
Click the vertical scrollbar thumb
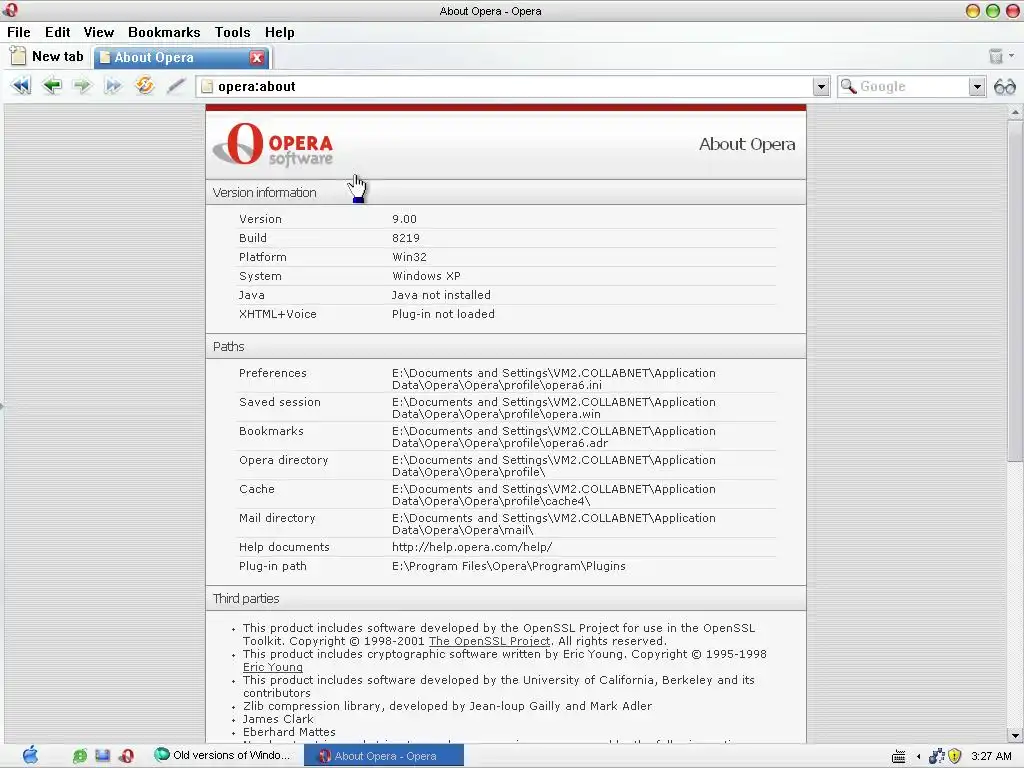(x=1015, y=291)
